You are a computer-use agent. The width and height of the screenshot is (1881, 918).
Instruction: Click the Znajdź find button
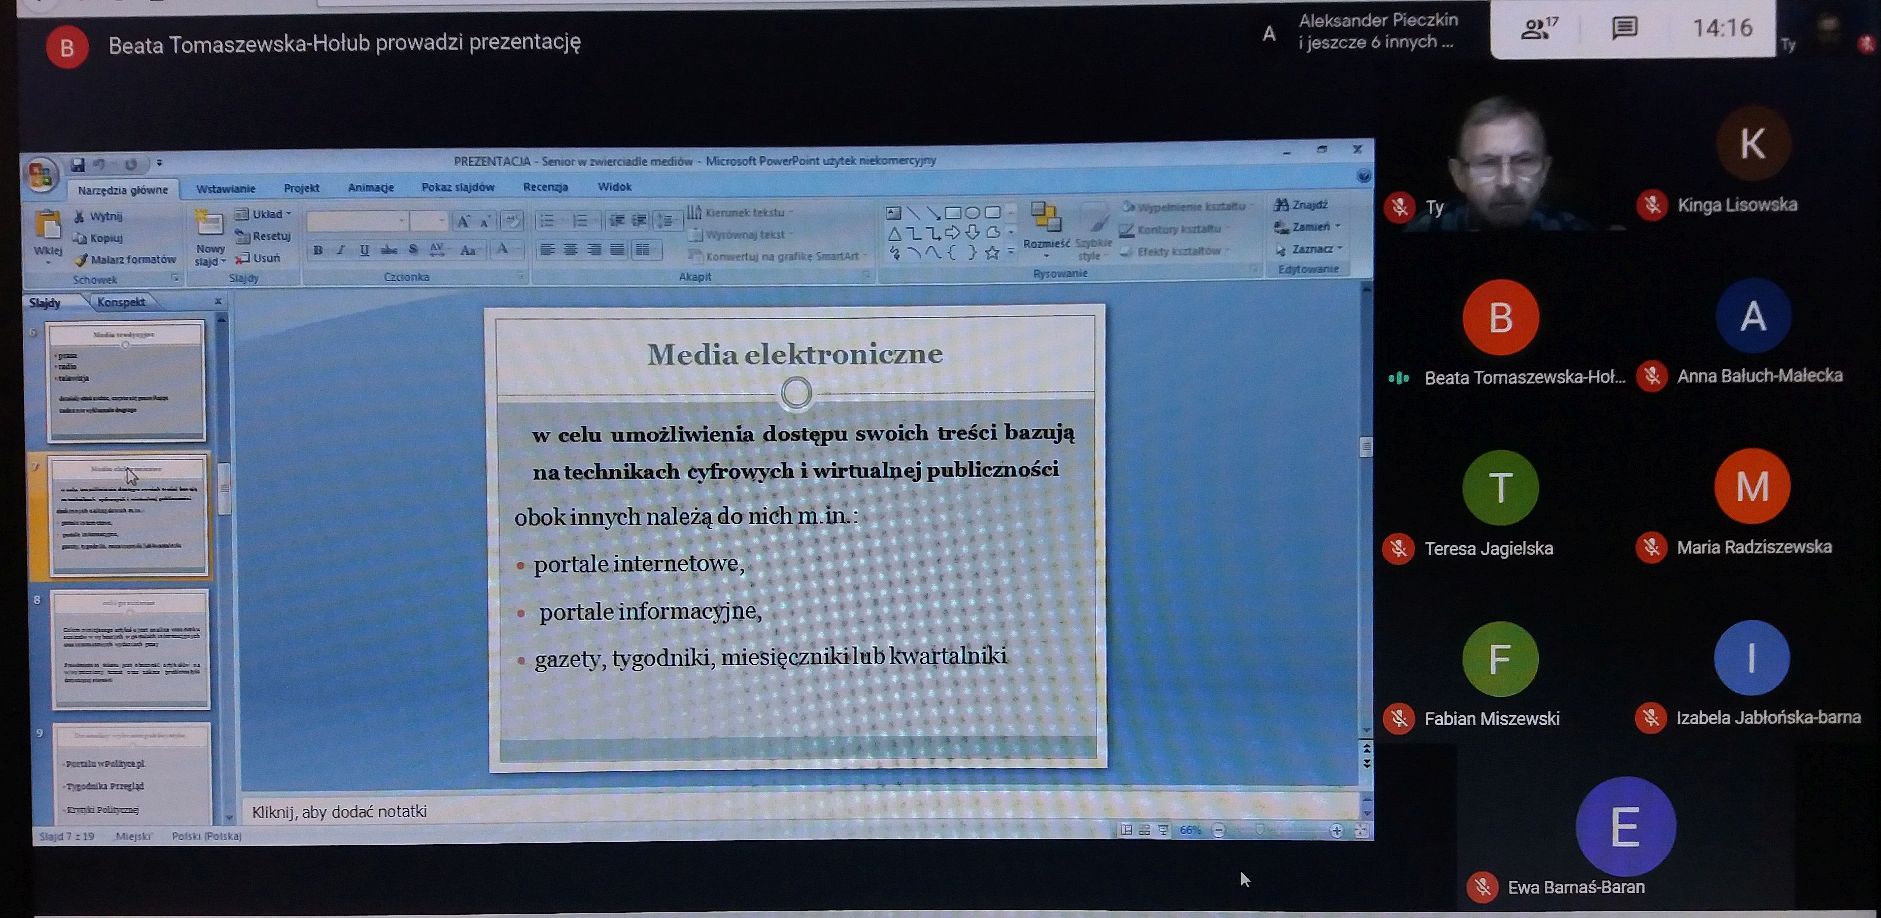point(1301,205)
